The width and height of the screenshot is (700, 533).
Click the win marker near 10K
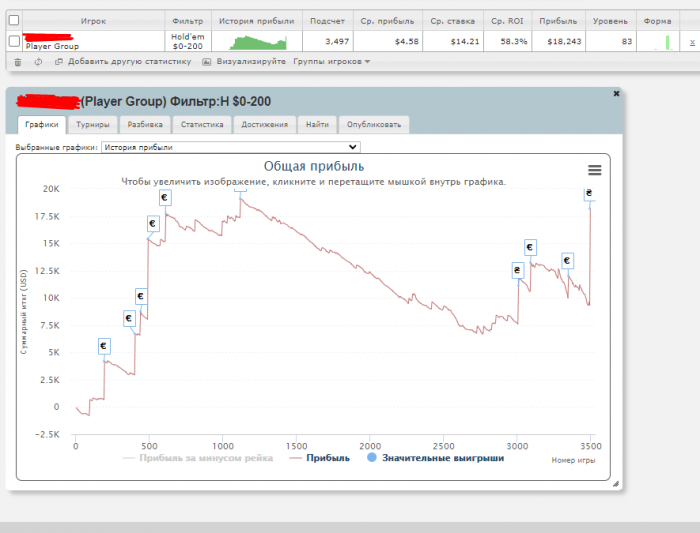pyautogui.click(x=141, y=296)
